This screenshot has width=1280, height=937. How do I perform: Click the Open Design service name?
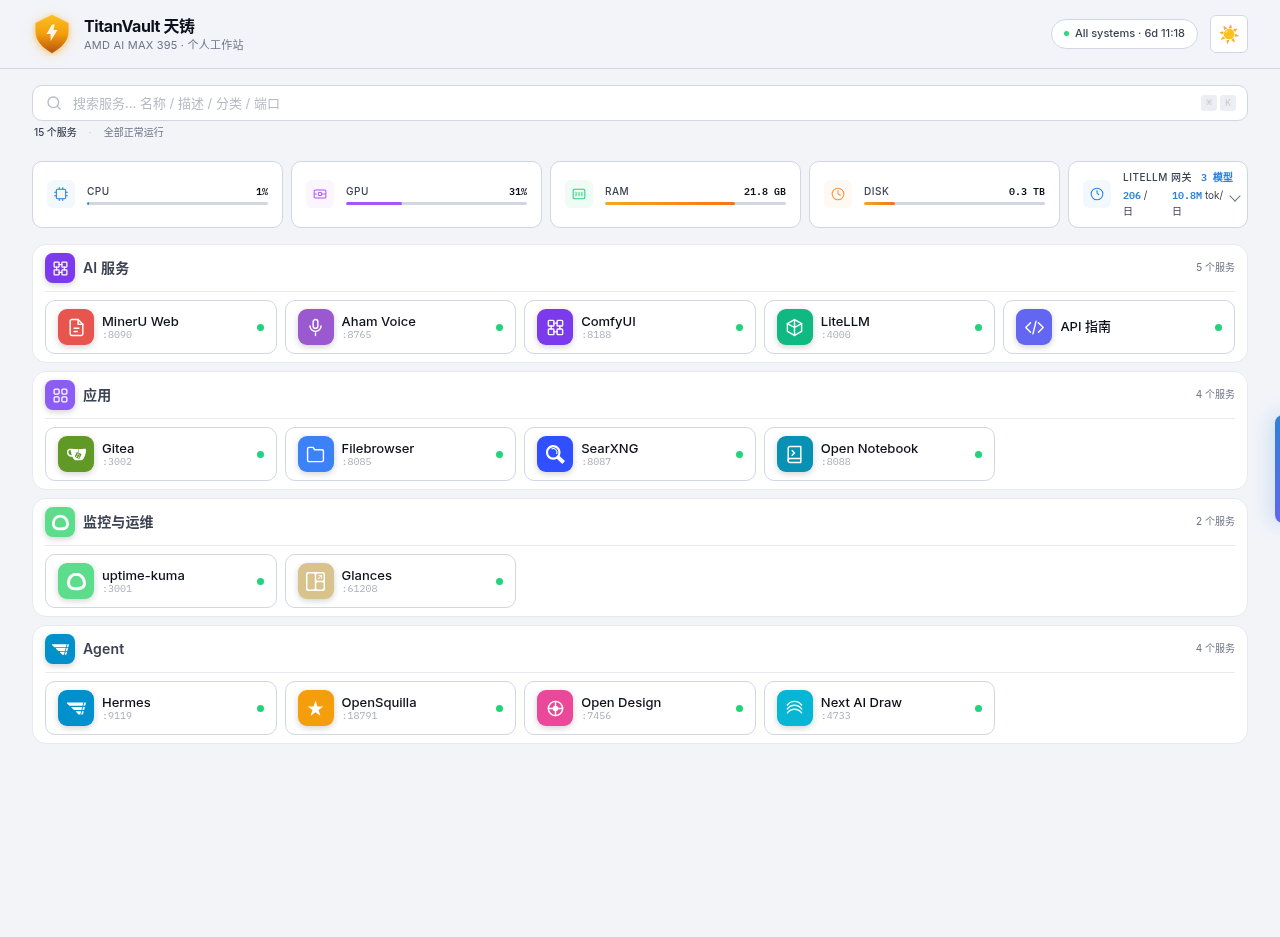[621, 702]
